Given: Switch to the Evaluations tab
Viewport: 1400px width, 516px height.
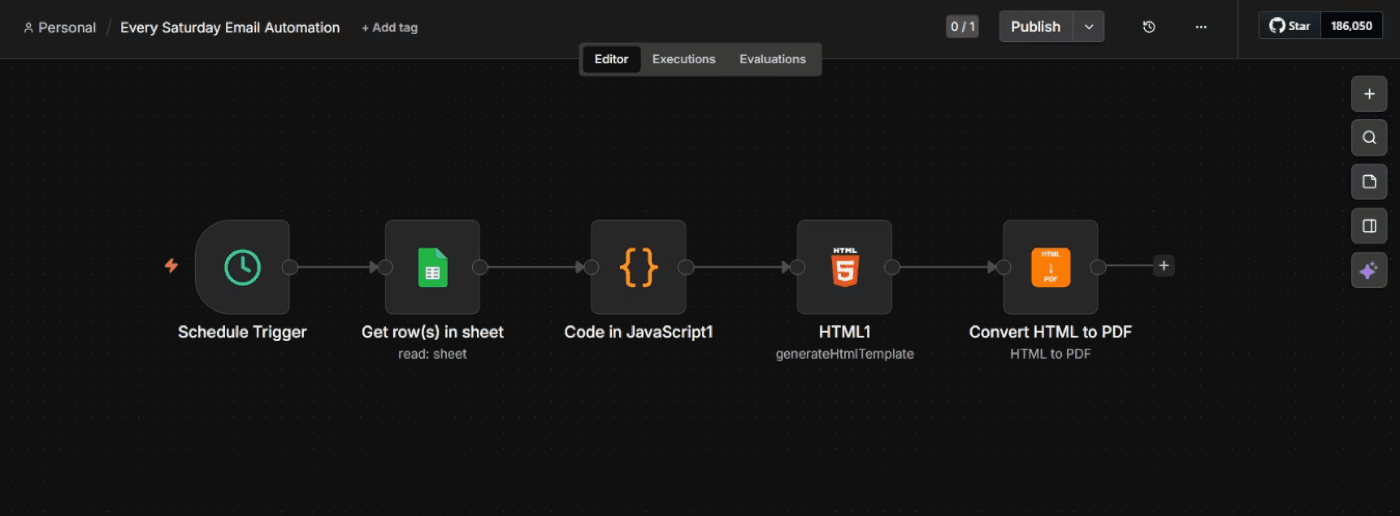Looking at the screenshot, I should coord(772,59).
